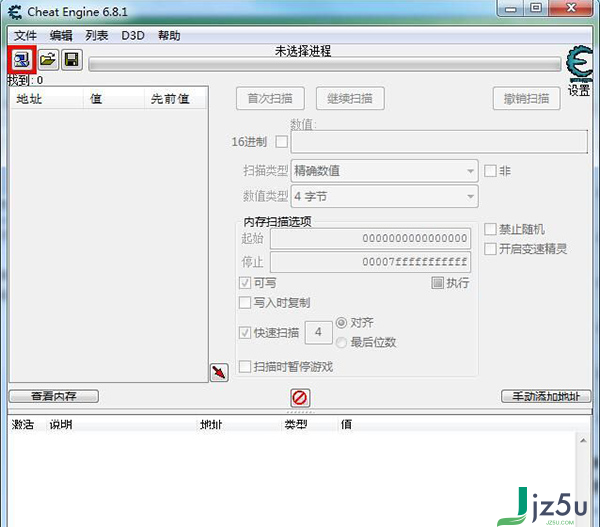Click the 起始 start address field

click(370, 238)
